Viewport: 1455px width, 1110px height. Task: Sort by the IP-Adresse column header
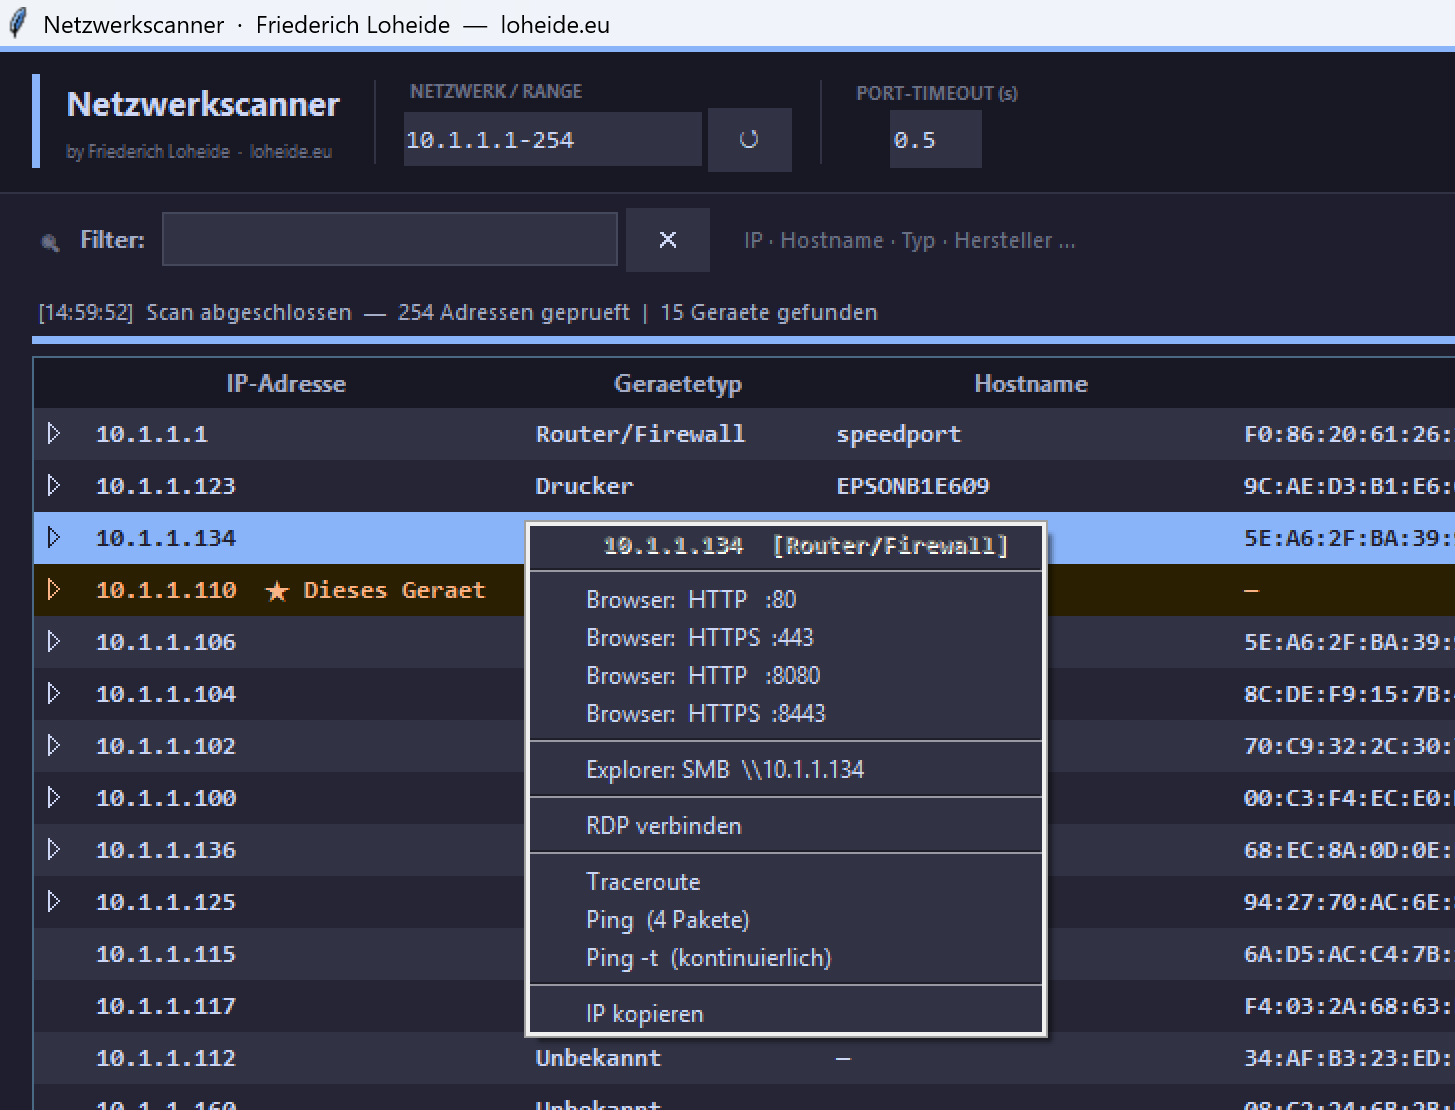[286, 384]
